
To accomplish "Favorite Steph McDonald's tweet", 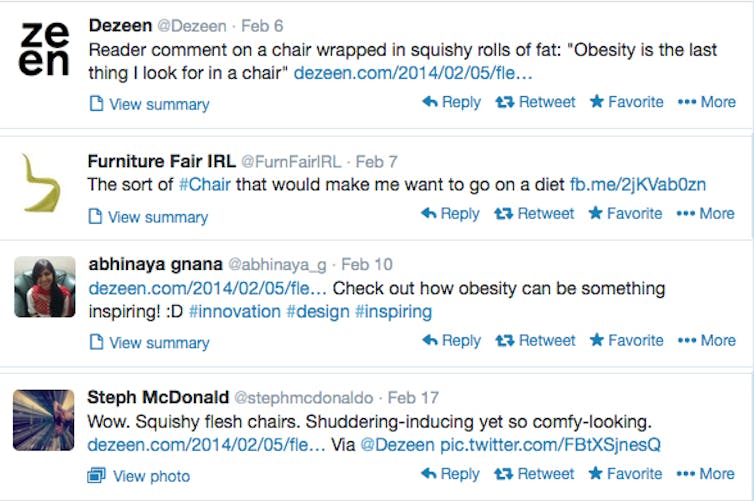I will (625, 473).
